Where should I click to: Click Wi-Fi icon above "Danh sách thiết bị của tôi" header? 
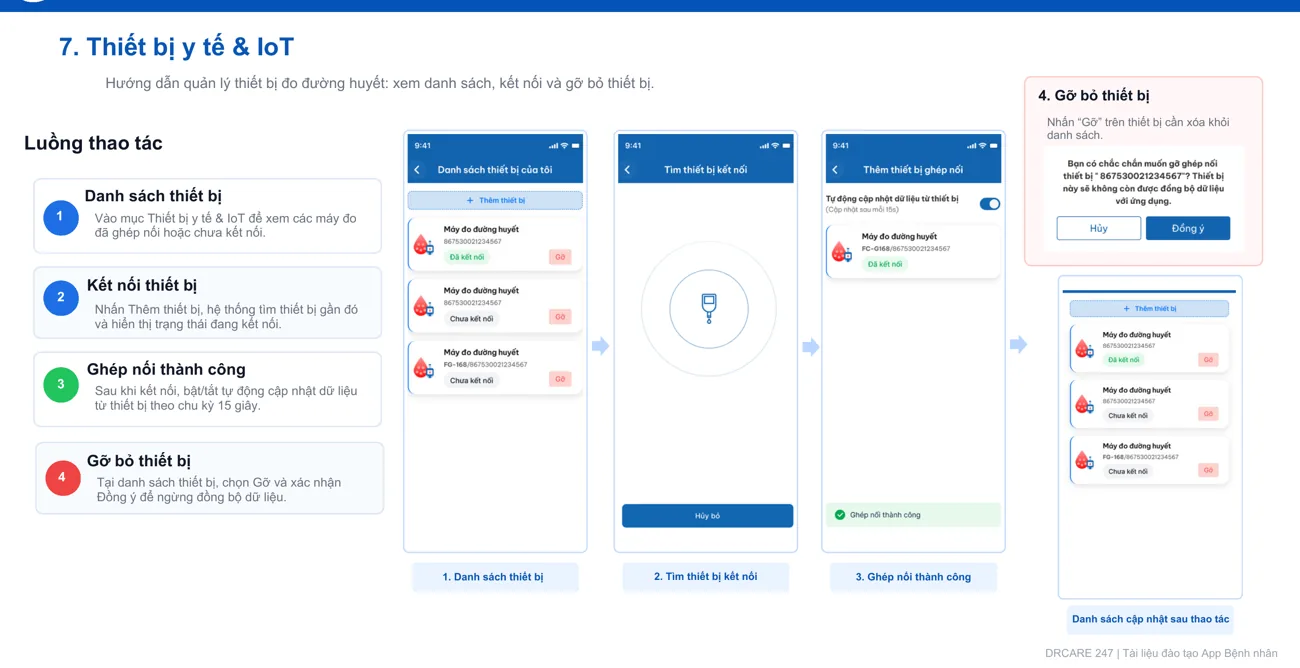[564, 146]
